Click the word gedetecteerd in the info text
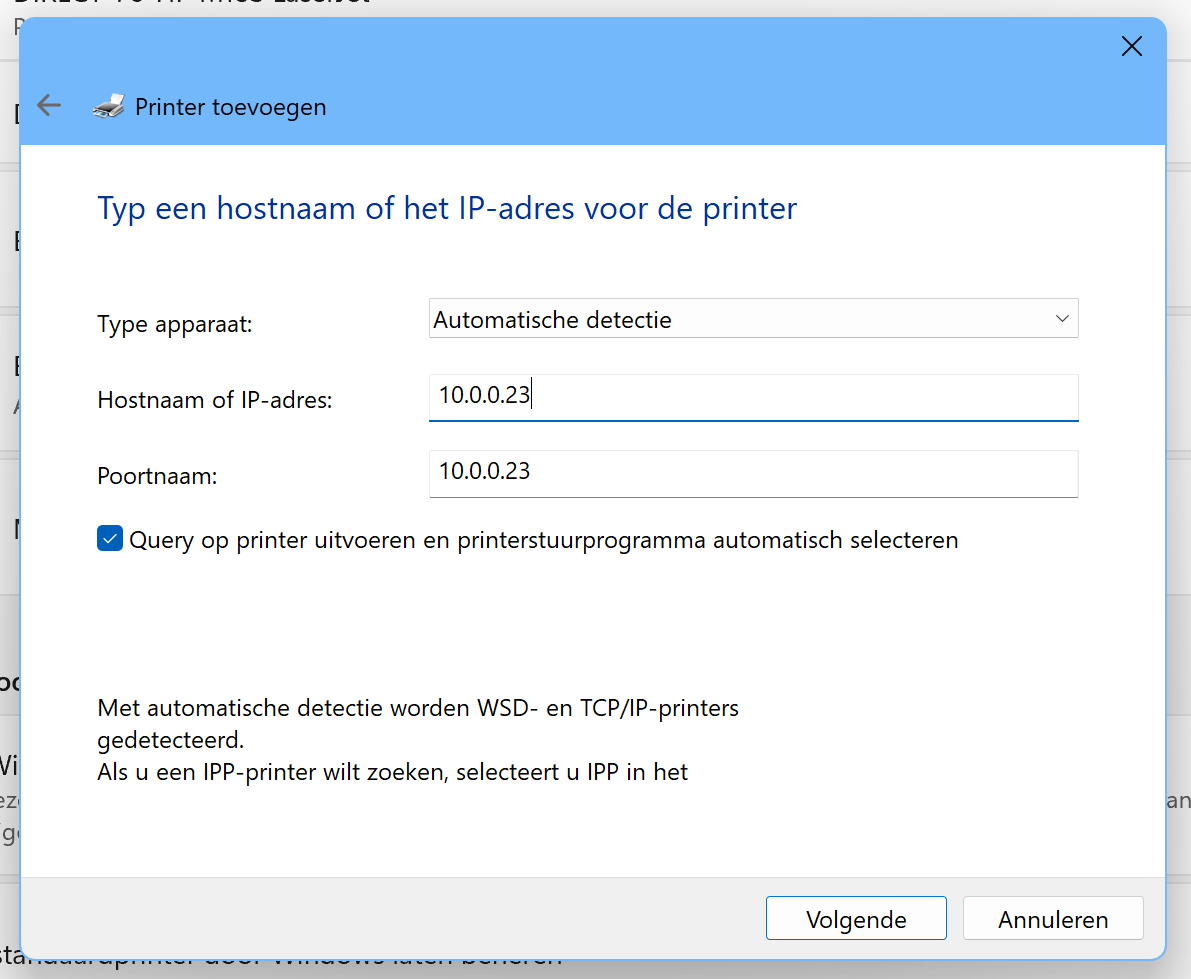Viewport: 1191px width, 979px height. (170, 741)
